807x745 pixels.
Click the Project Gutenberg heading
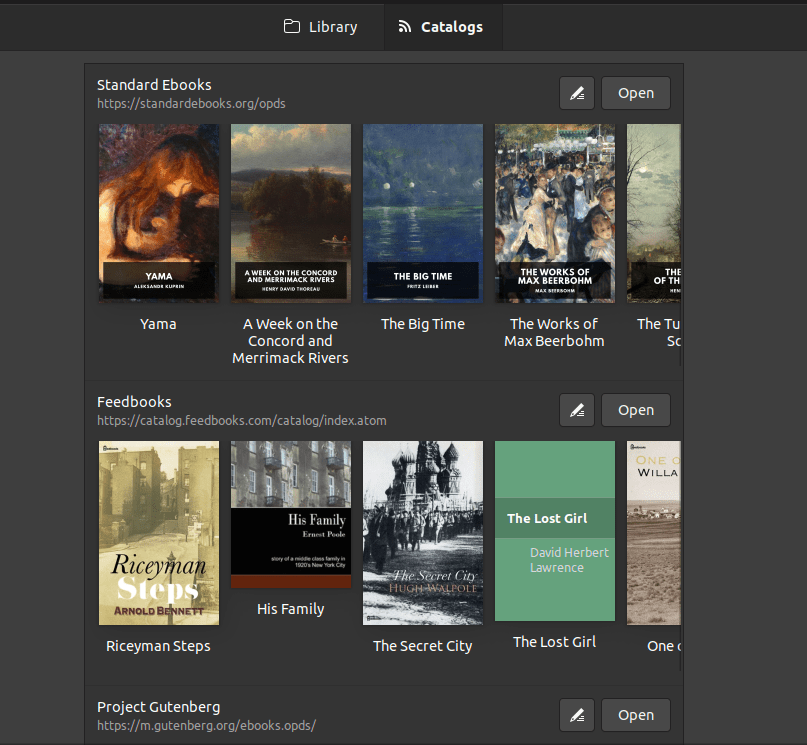[x=159, y=707]
